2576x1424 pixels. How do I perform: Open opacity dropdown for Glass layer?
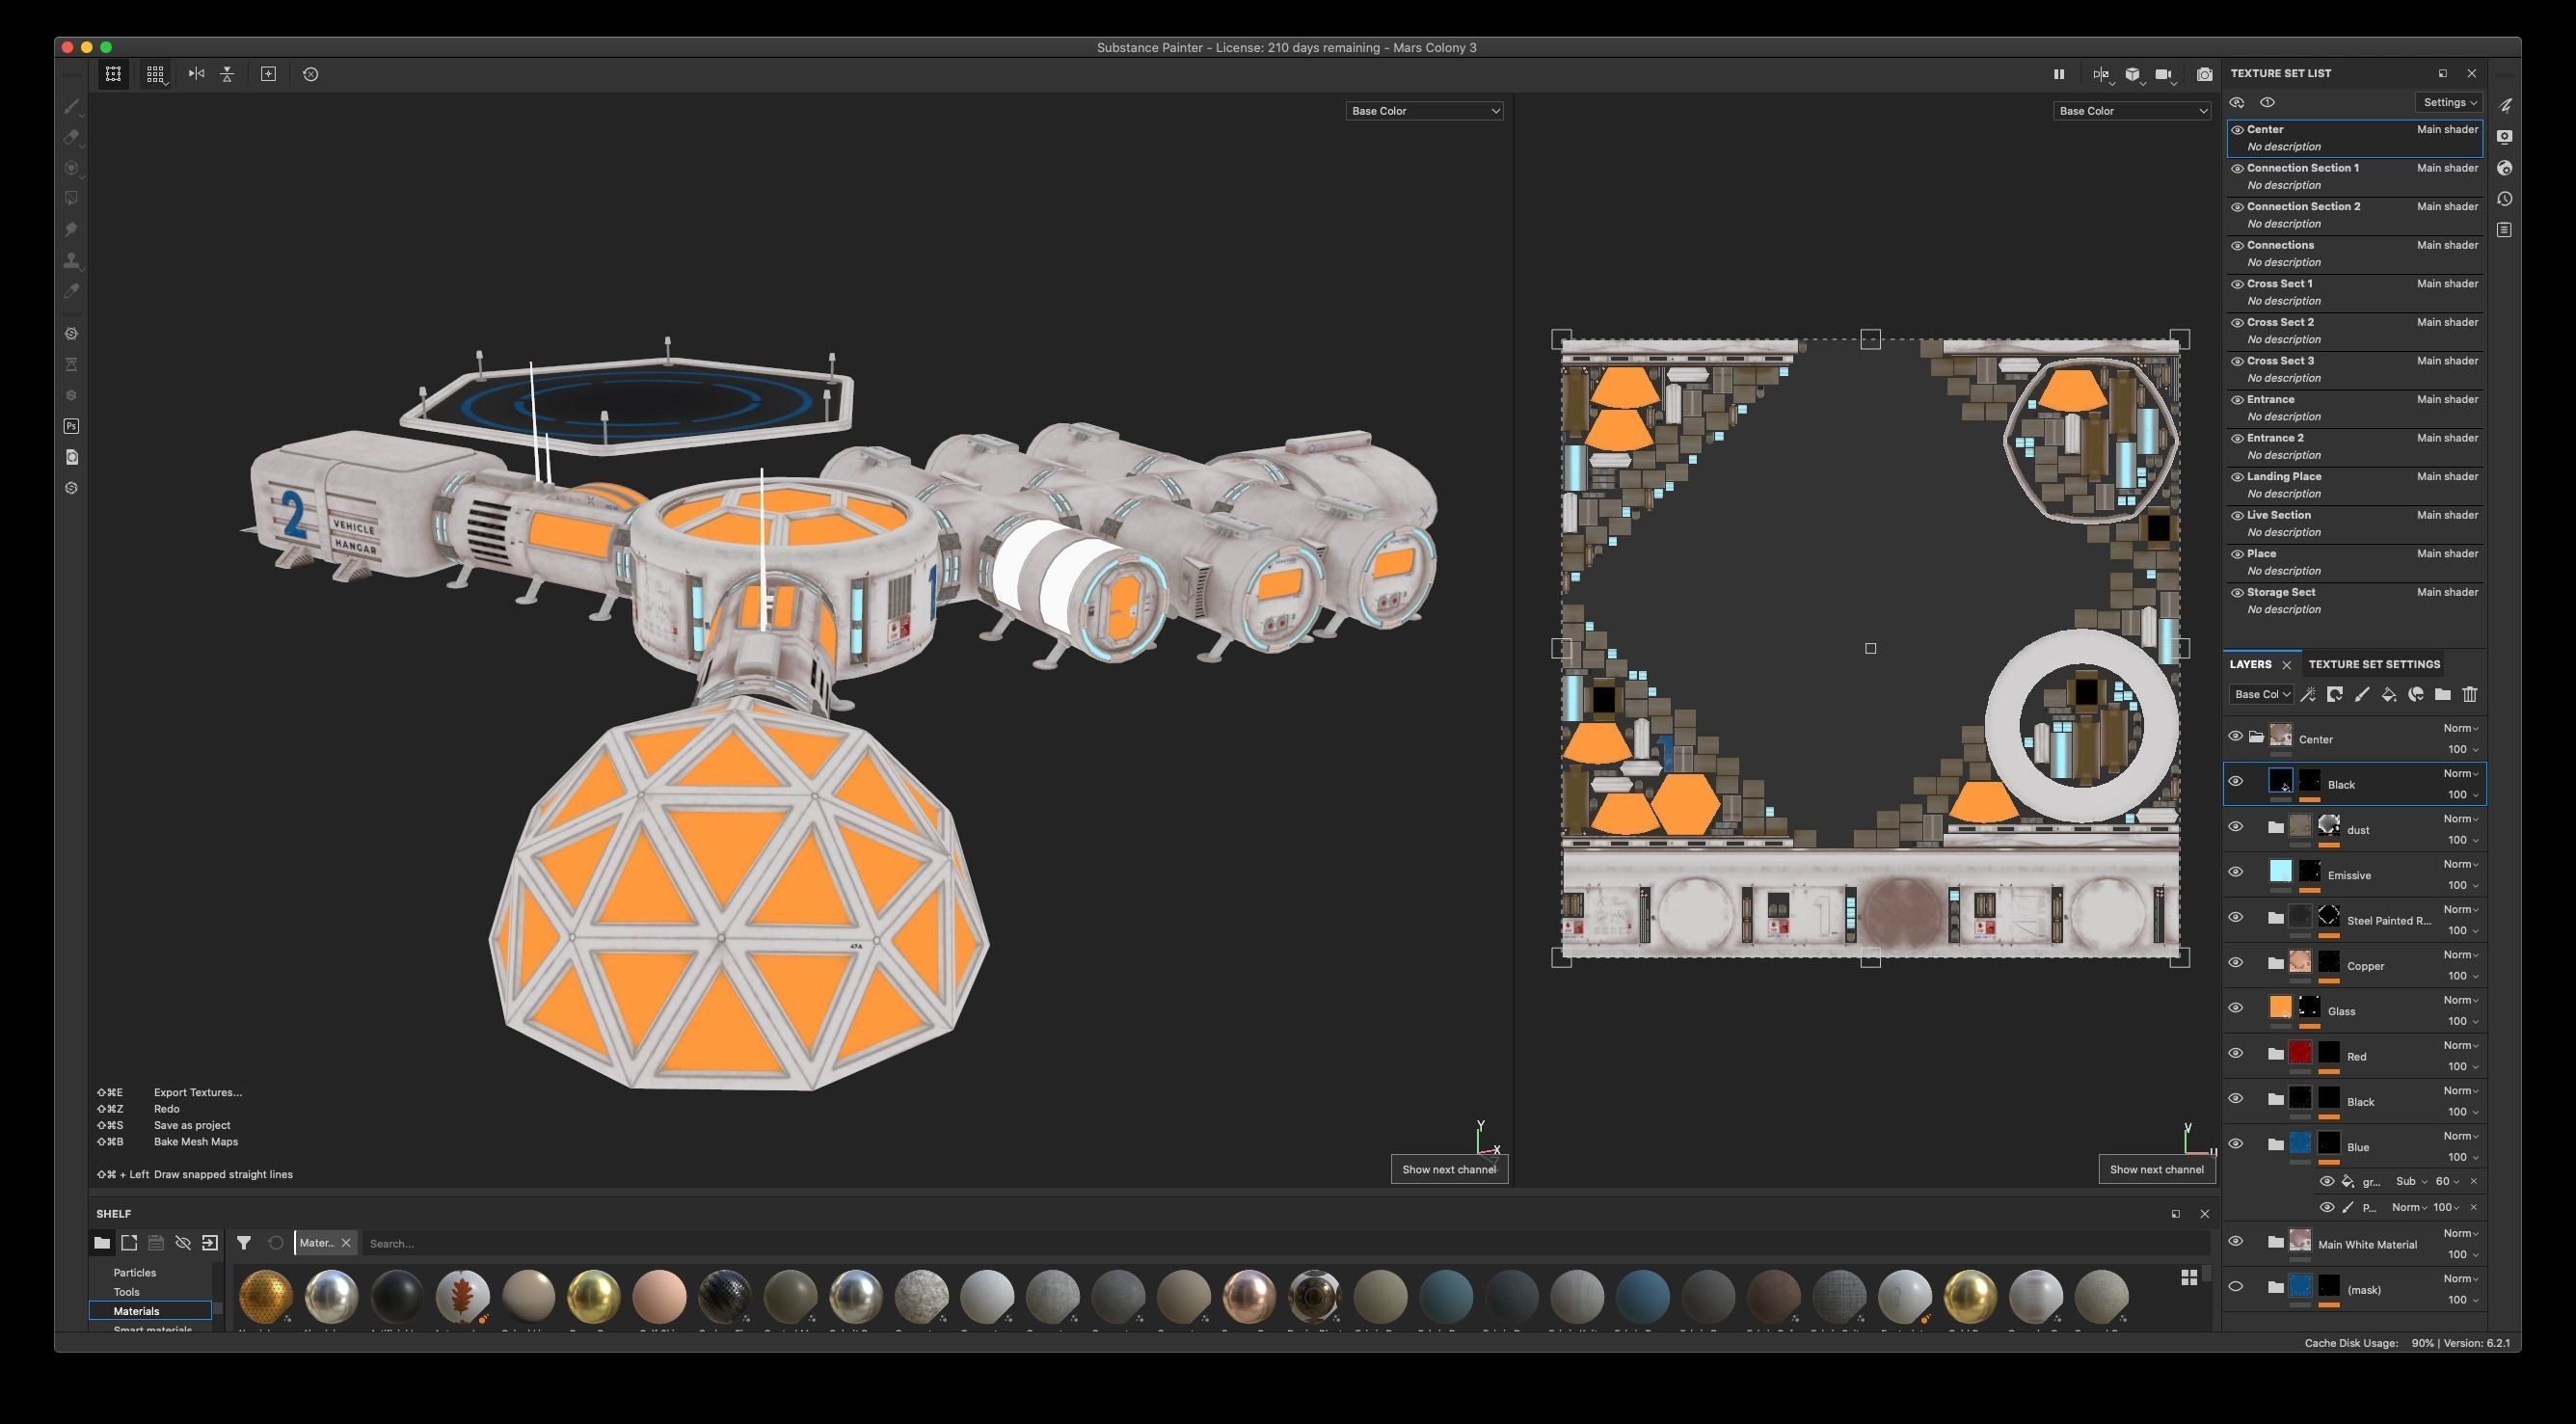tap(2463, 1021)
